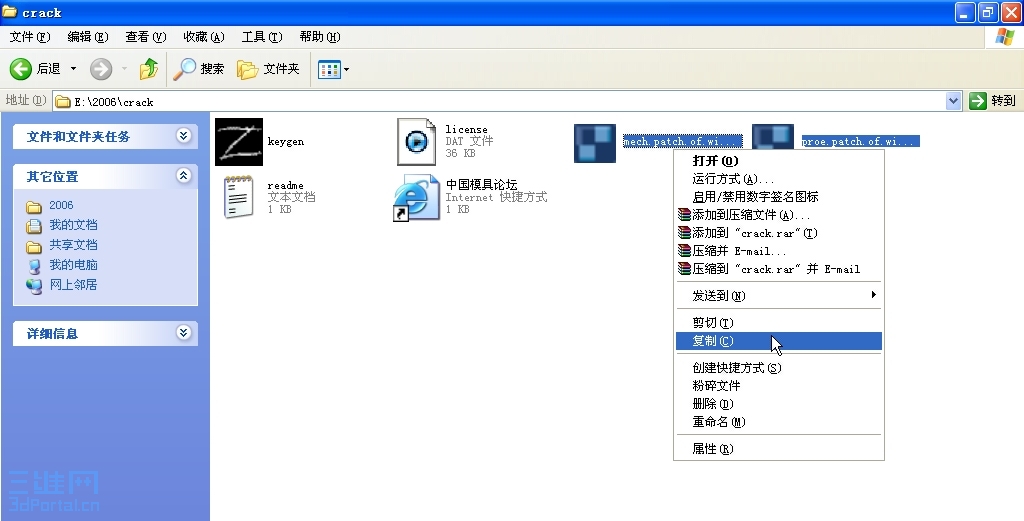Viewport: 1024px width, 521px height.
Task: Click the Back arrow icon
Action: (x=21, y=69)
